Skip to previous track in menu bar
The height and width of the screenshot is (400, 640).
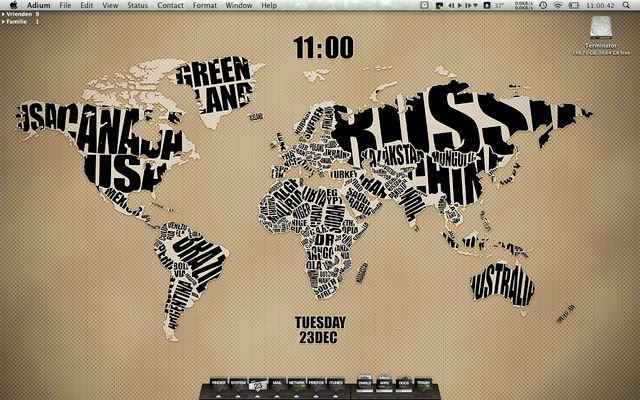tap(451, 5)
